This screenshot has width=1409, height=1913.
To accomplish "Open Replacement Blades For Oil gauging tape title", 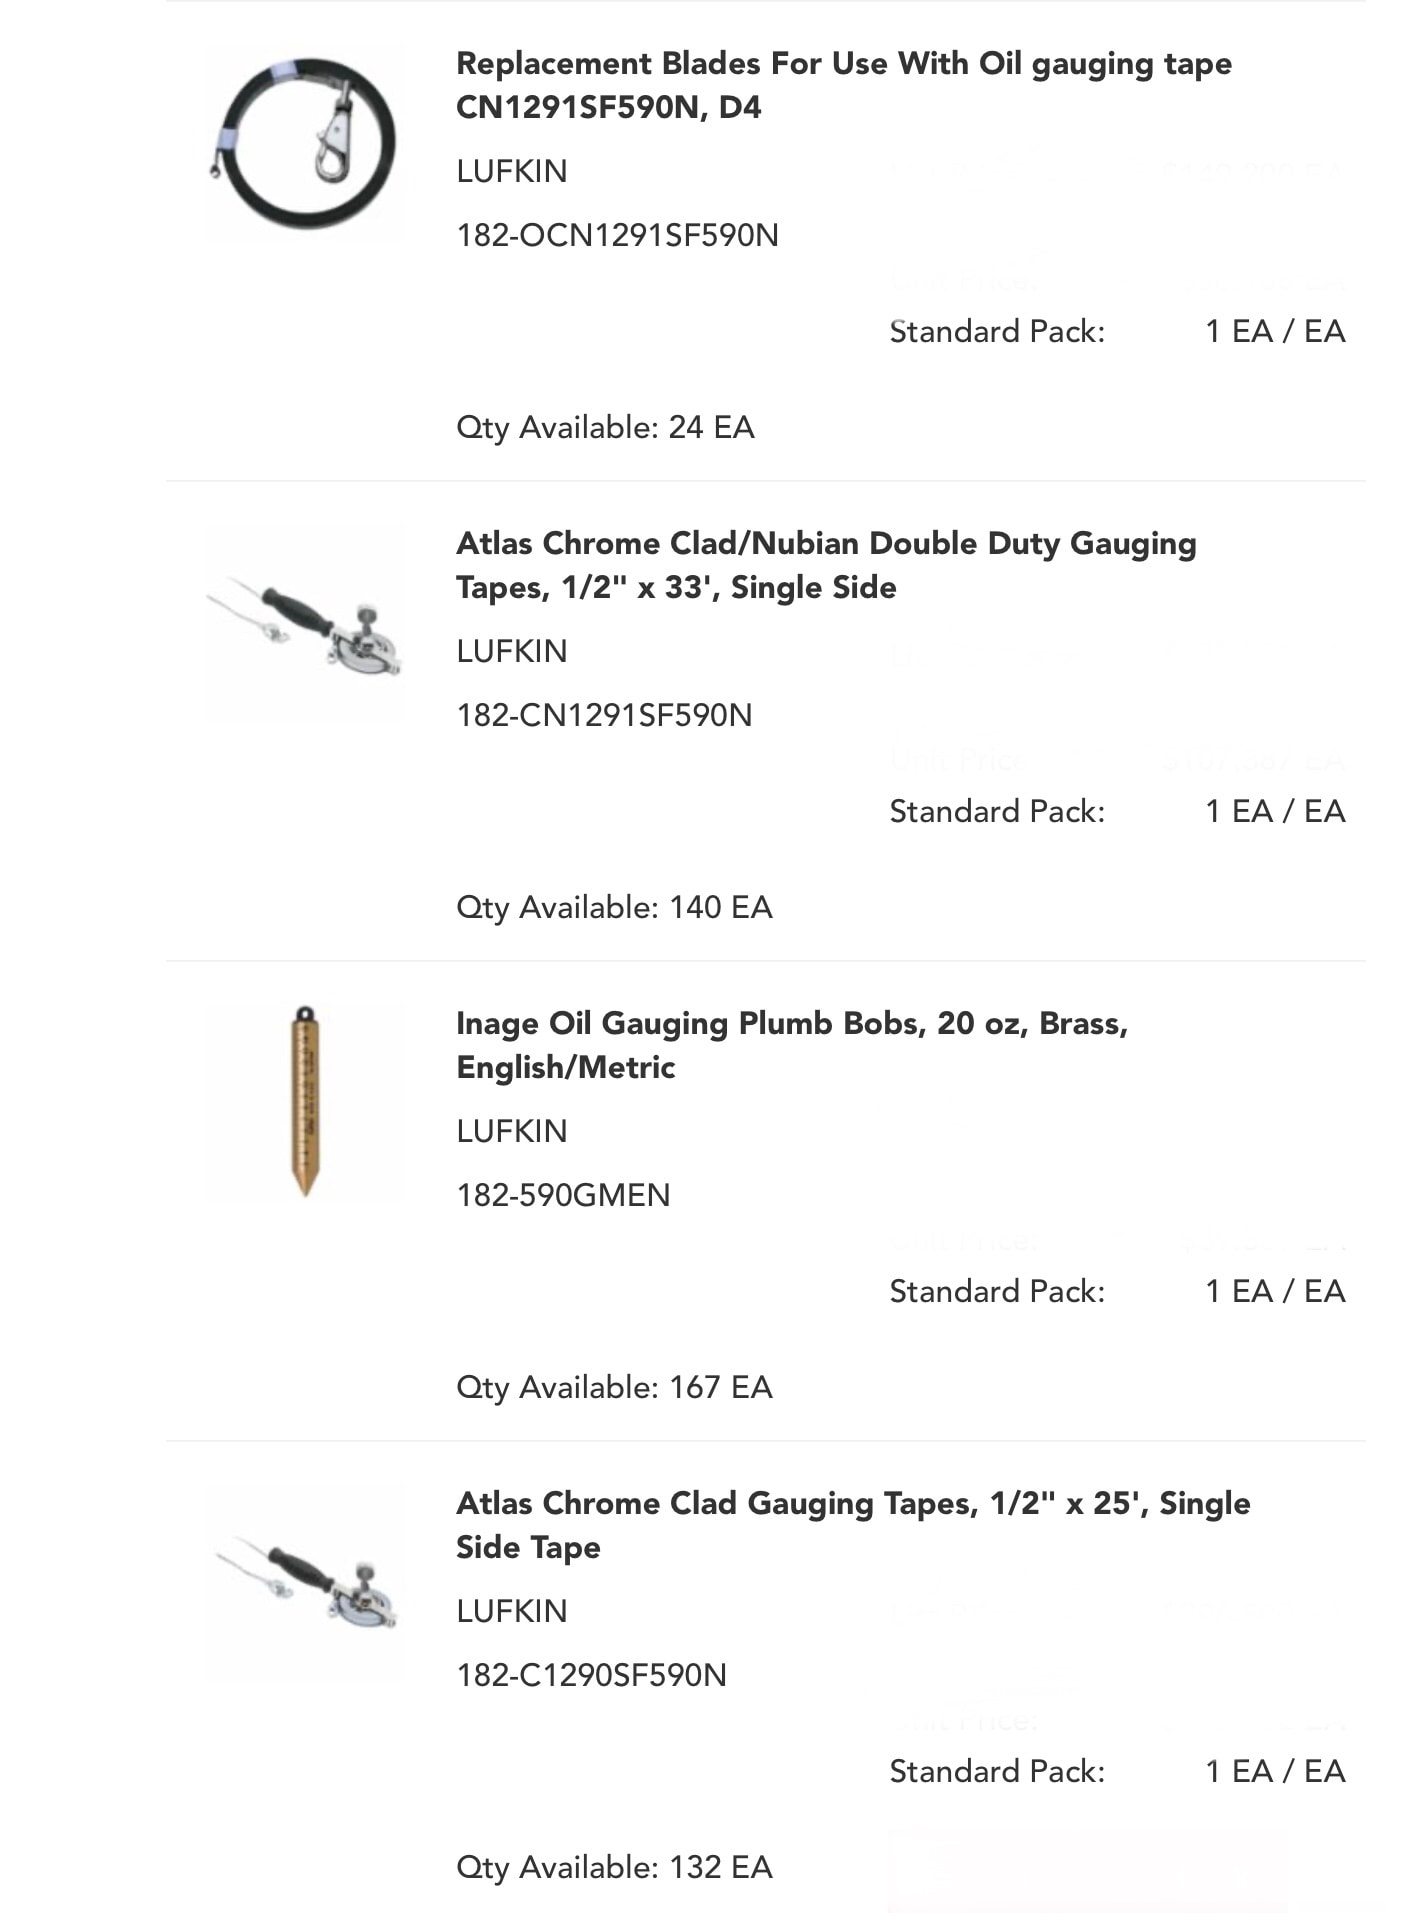I will pos(844,85).
